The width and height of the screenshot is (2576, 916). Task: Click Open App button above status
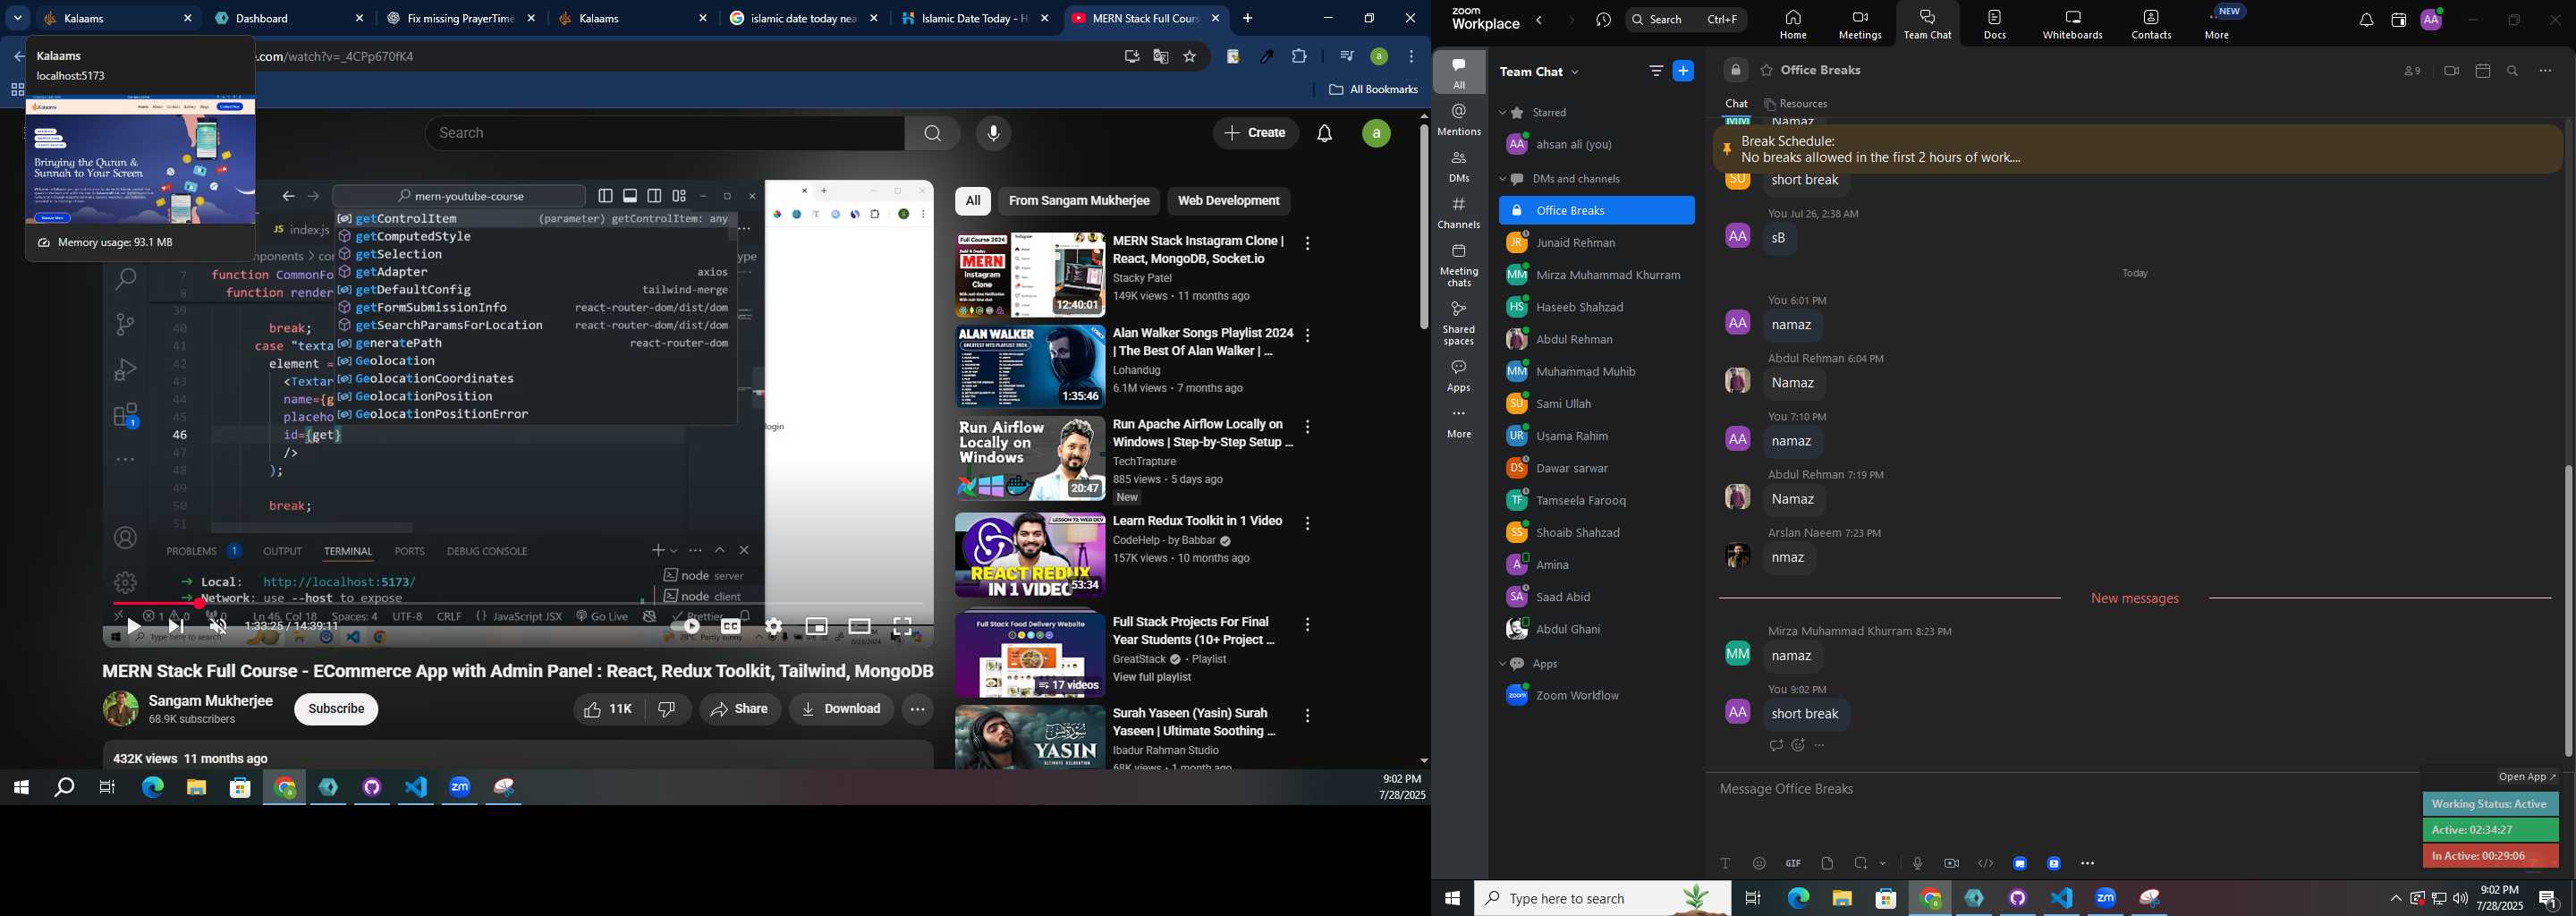click(x=2527, y=777)
